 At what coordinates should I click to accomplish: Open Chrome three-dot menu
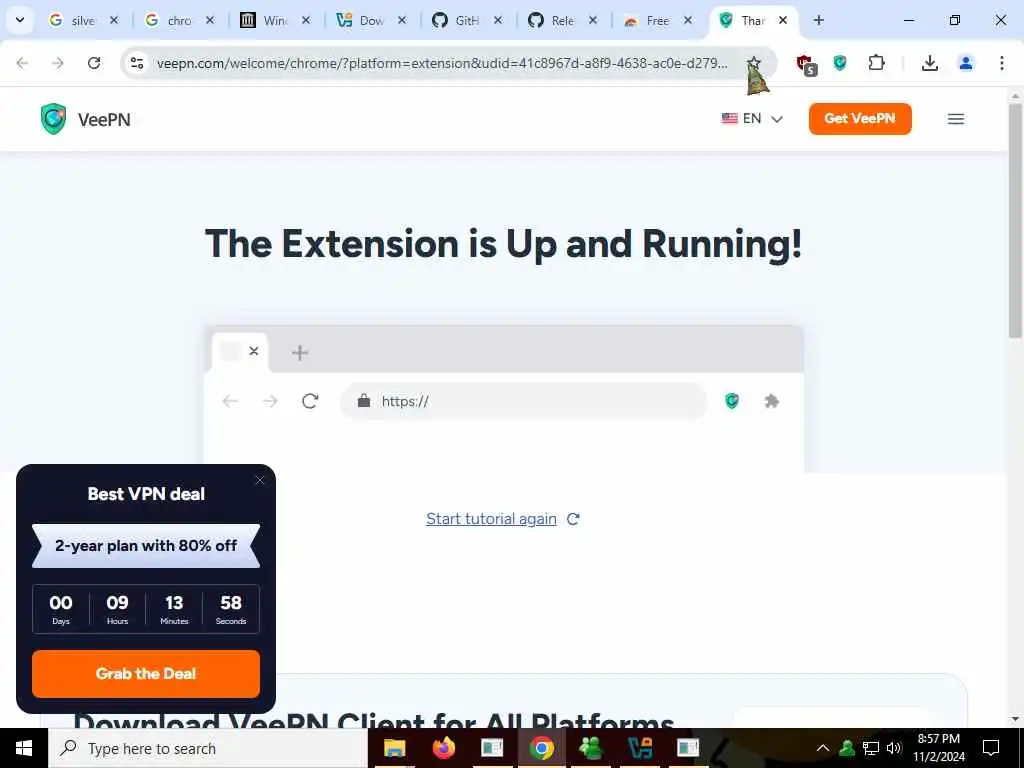tap(1002, 63)
